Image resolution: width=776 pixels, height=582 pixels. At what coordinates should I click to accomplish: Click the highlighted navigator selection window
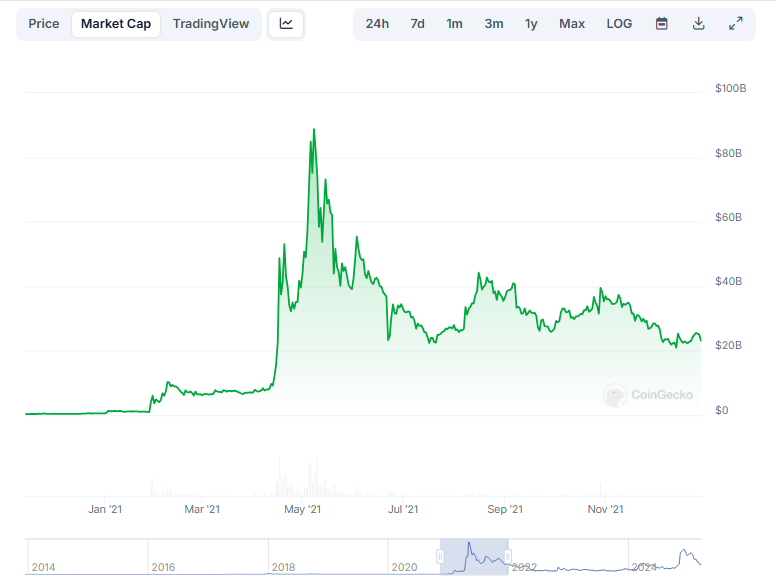[474, 557]
